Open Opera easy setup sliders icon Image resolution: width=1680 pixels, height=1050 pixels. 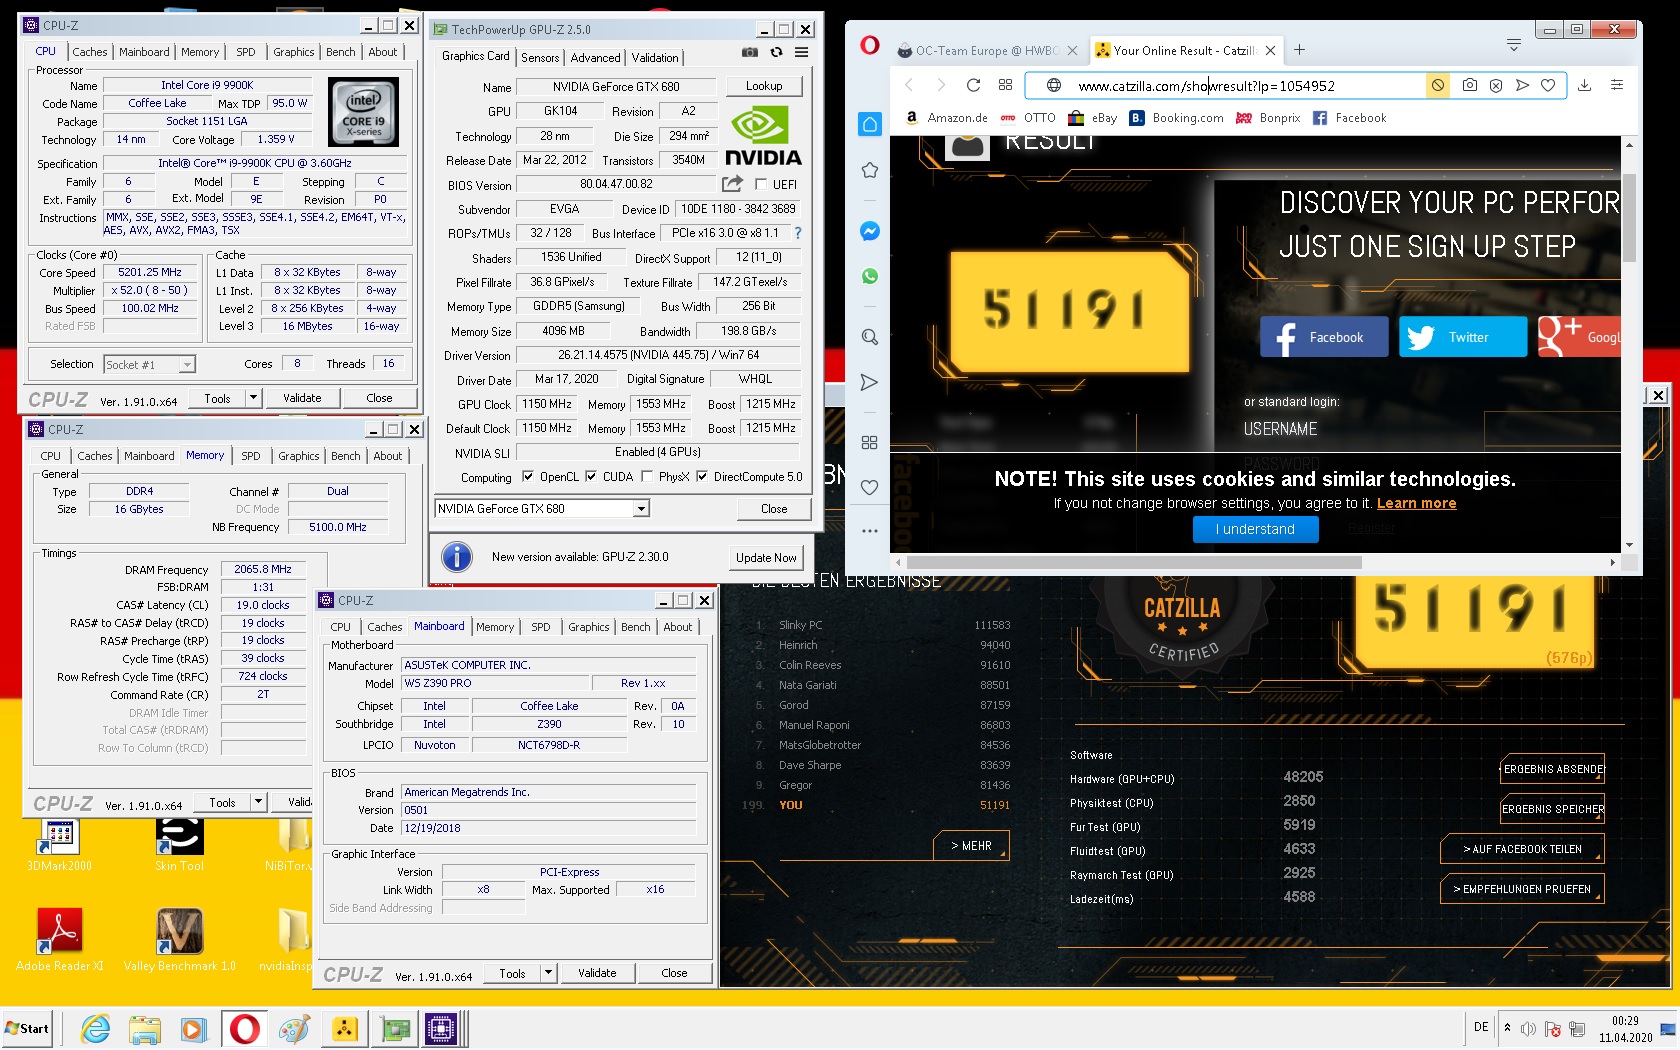[1616, 85]
